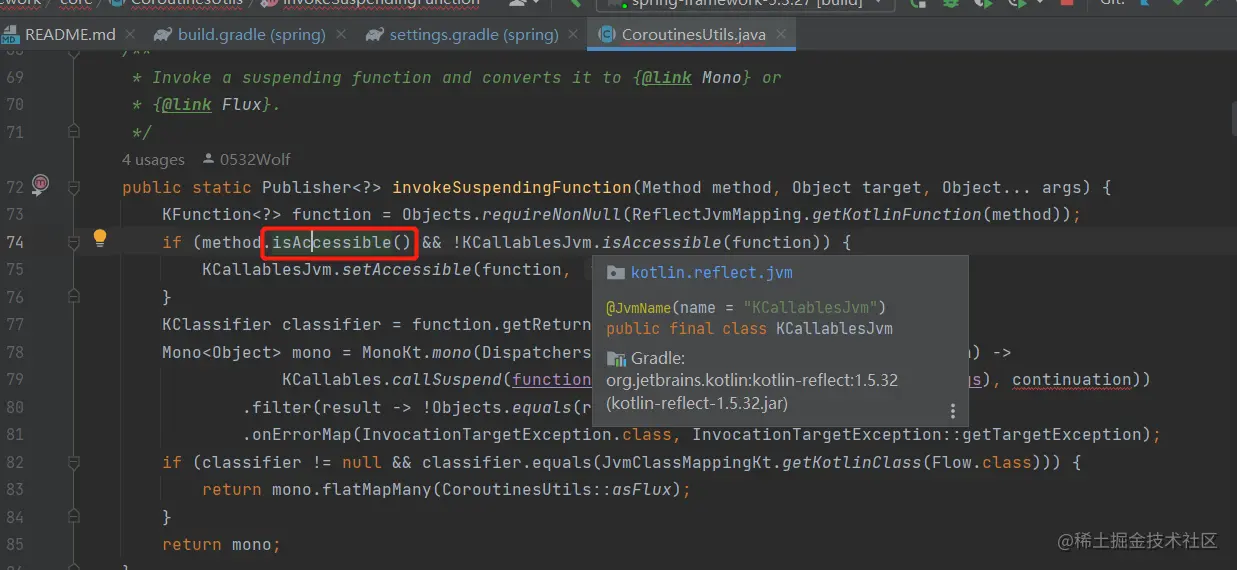Switch to the build.gradle (spring) tab

pos(251,34)
